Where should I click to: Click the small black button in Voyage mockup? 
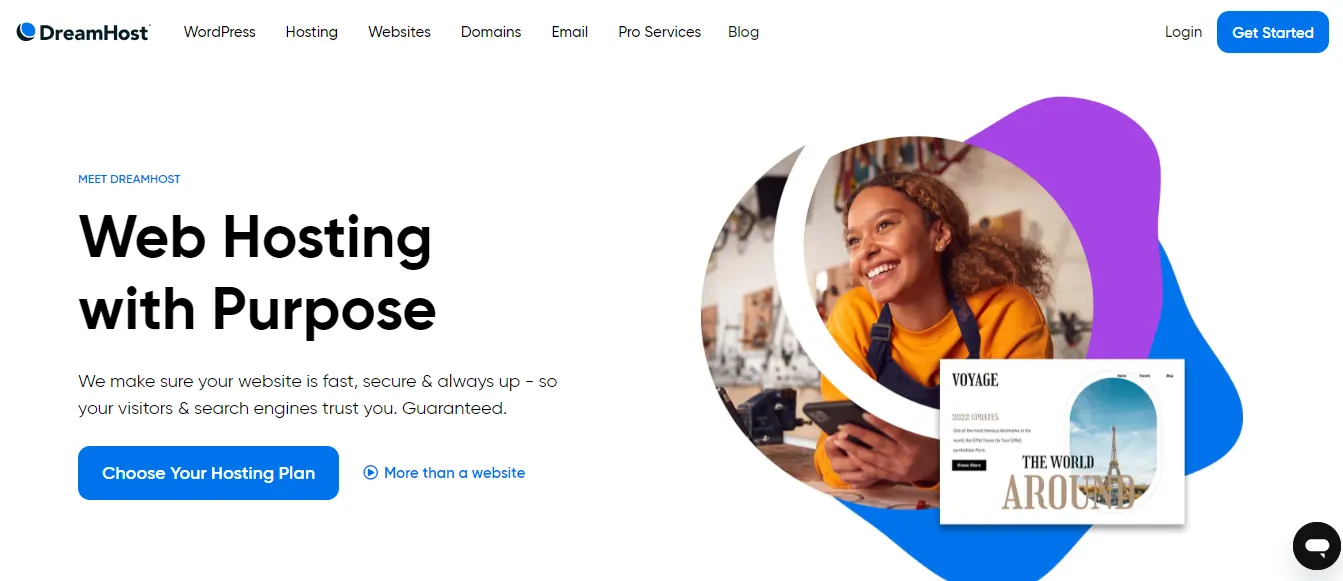coord(969,465)
